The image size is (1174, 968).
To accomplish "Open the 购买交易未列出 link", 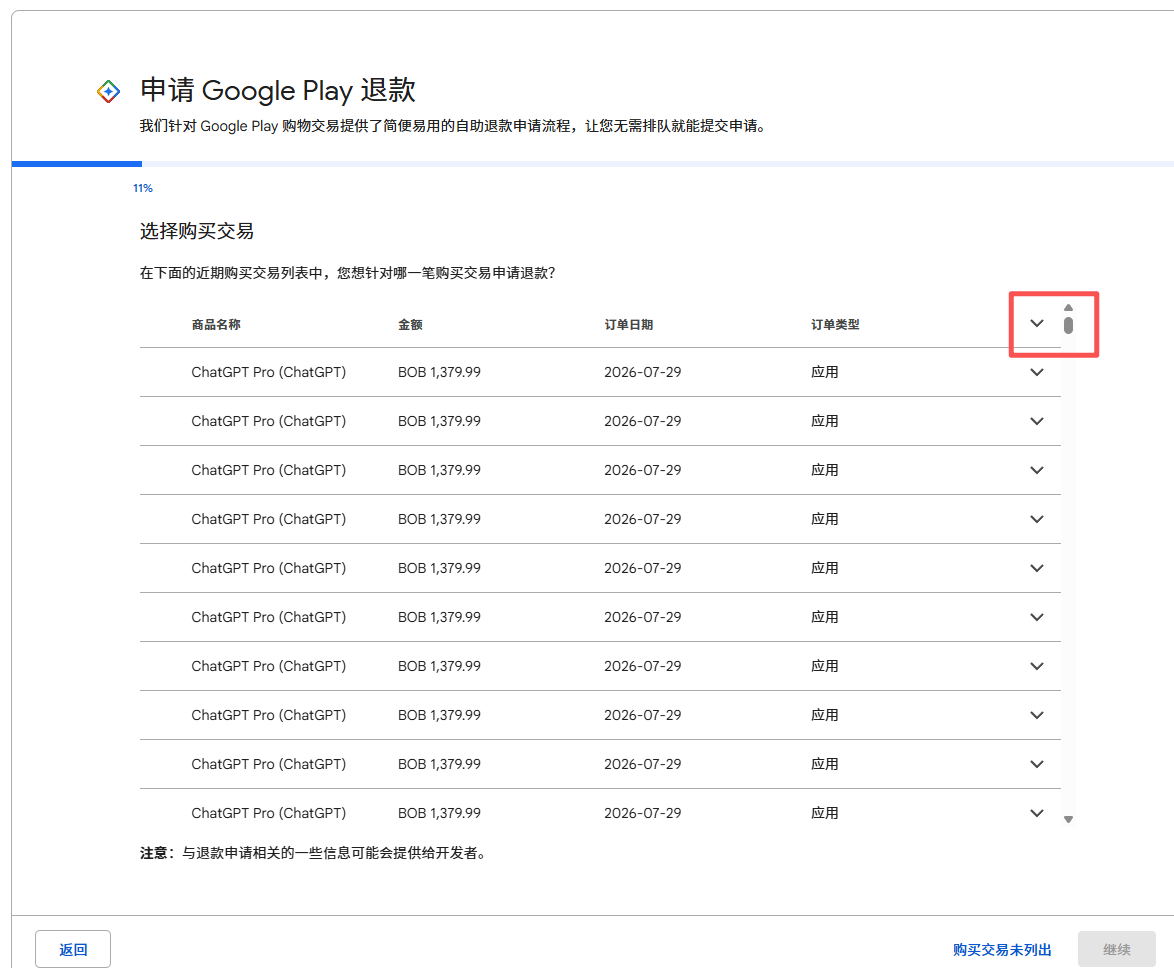I will [1002, 949].
